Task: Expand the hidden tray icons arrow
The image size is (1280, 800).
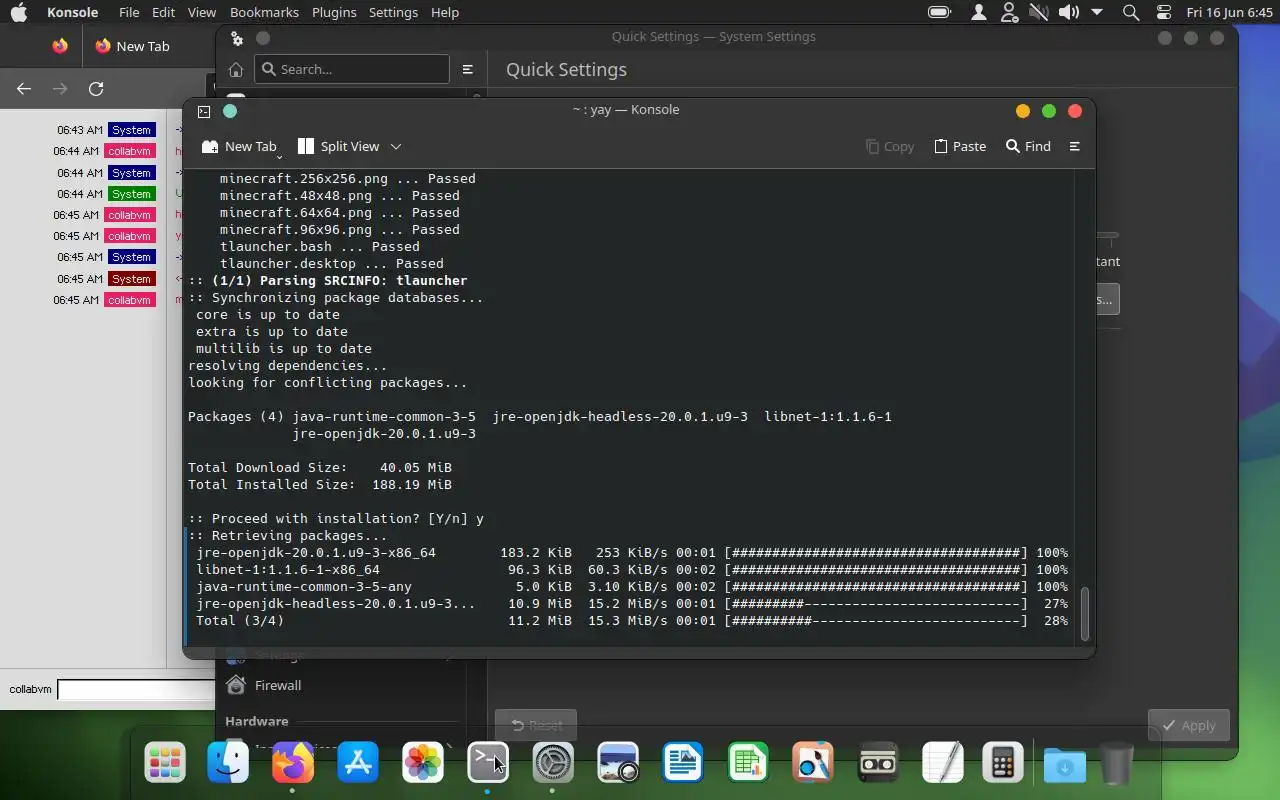Action: 1097,12
